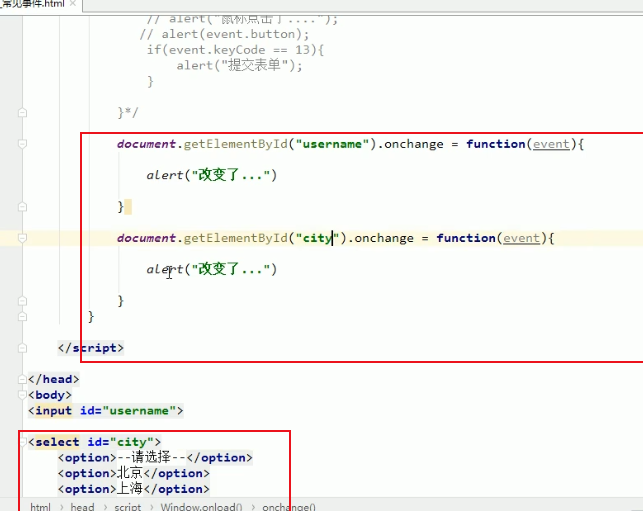
Task: Click the if(event.keyCode == 13) line
Action: (x=235, y=50)
